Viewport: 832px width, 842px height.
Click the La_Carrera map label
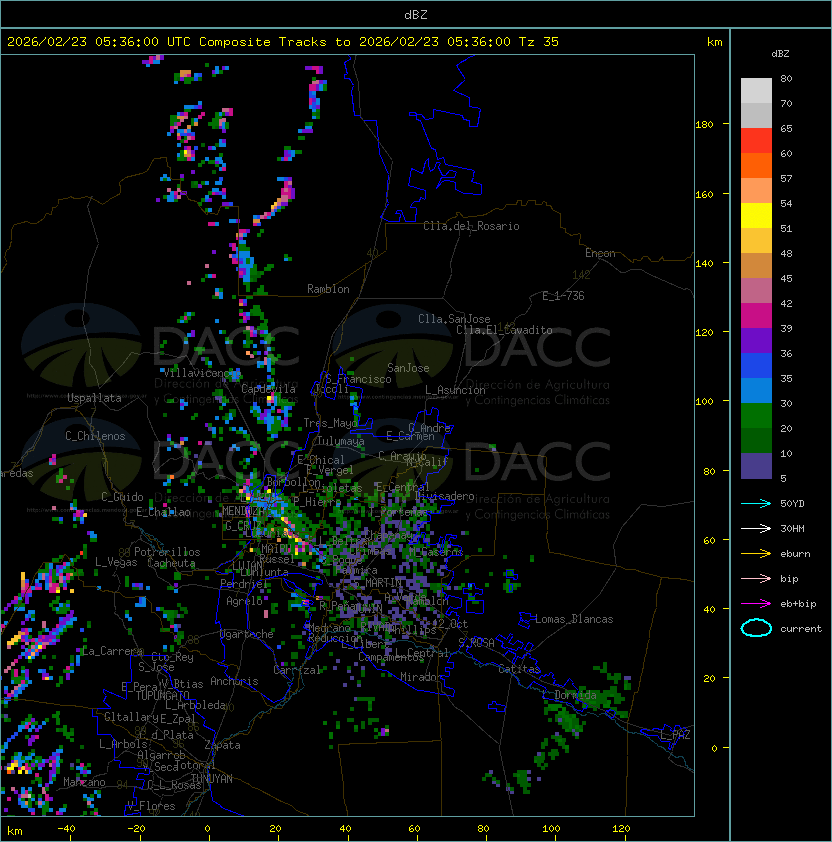(x=112, y=651)
